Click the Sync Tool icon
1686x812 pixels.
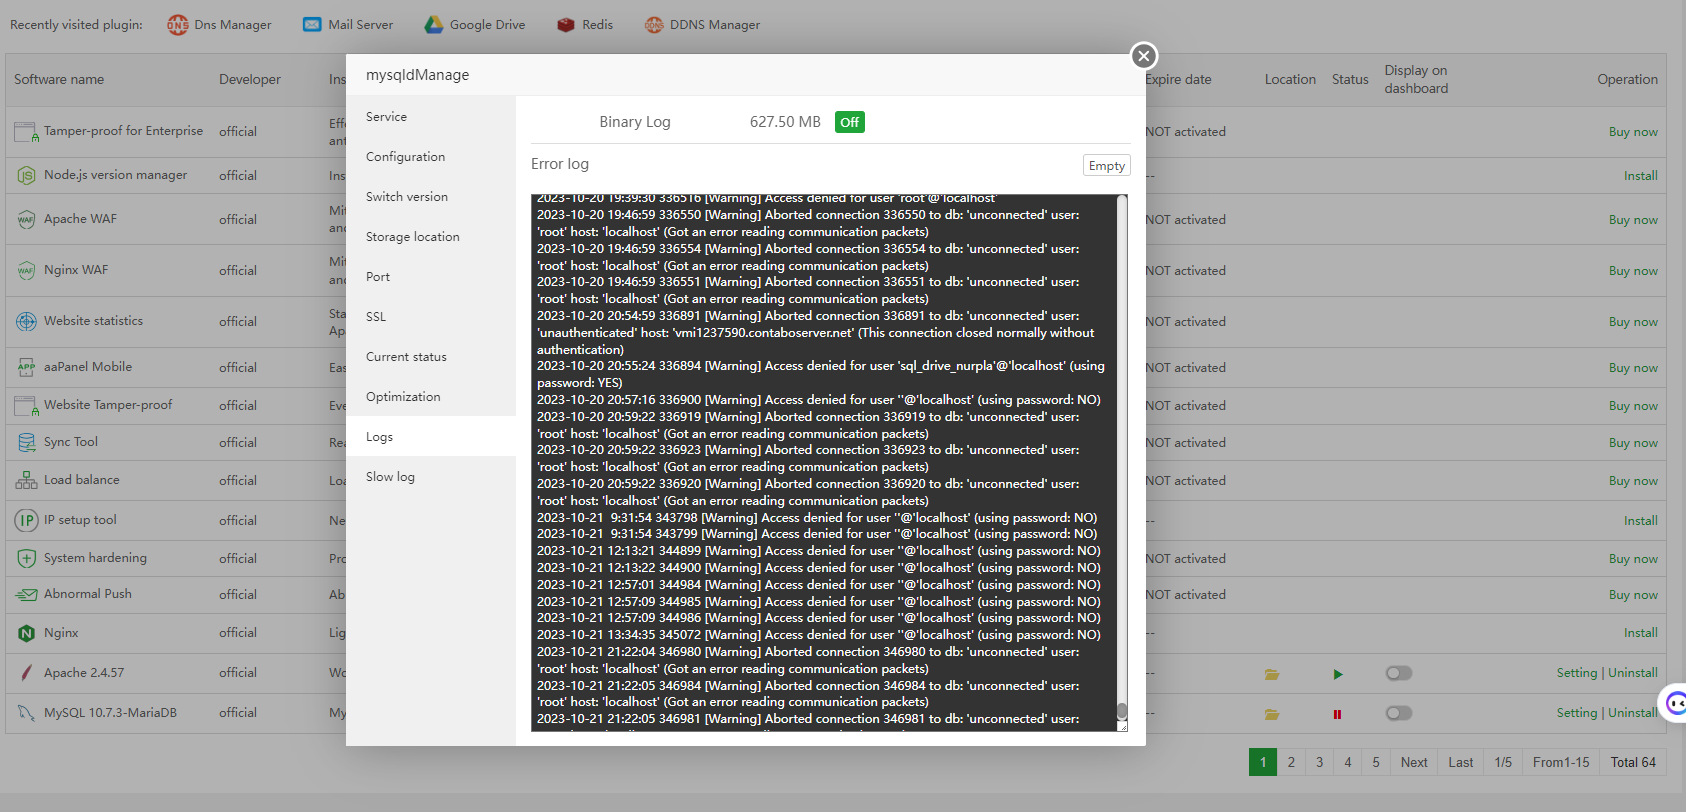(26, 443)
